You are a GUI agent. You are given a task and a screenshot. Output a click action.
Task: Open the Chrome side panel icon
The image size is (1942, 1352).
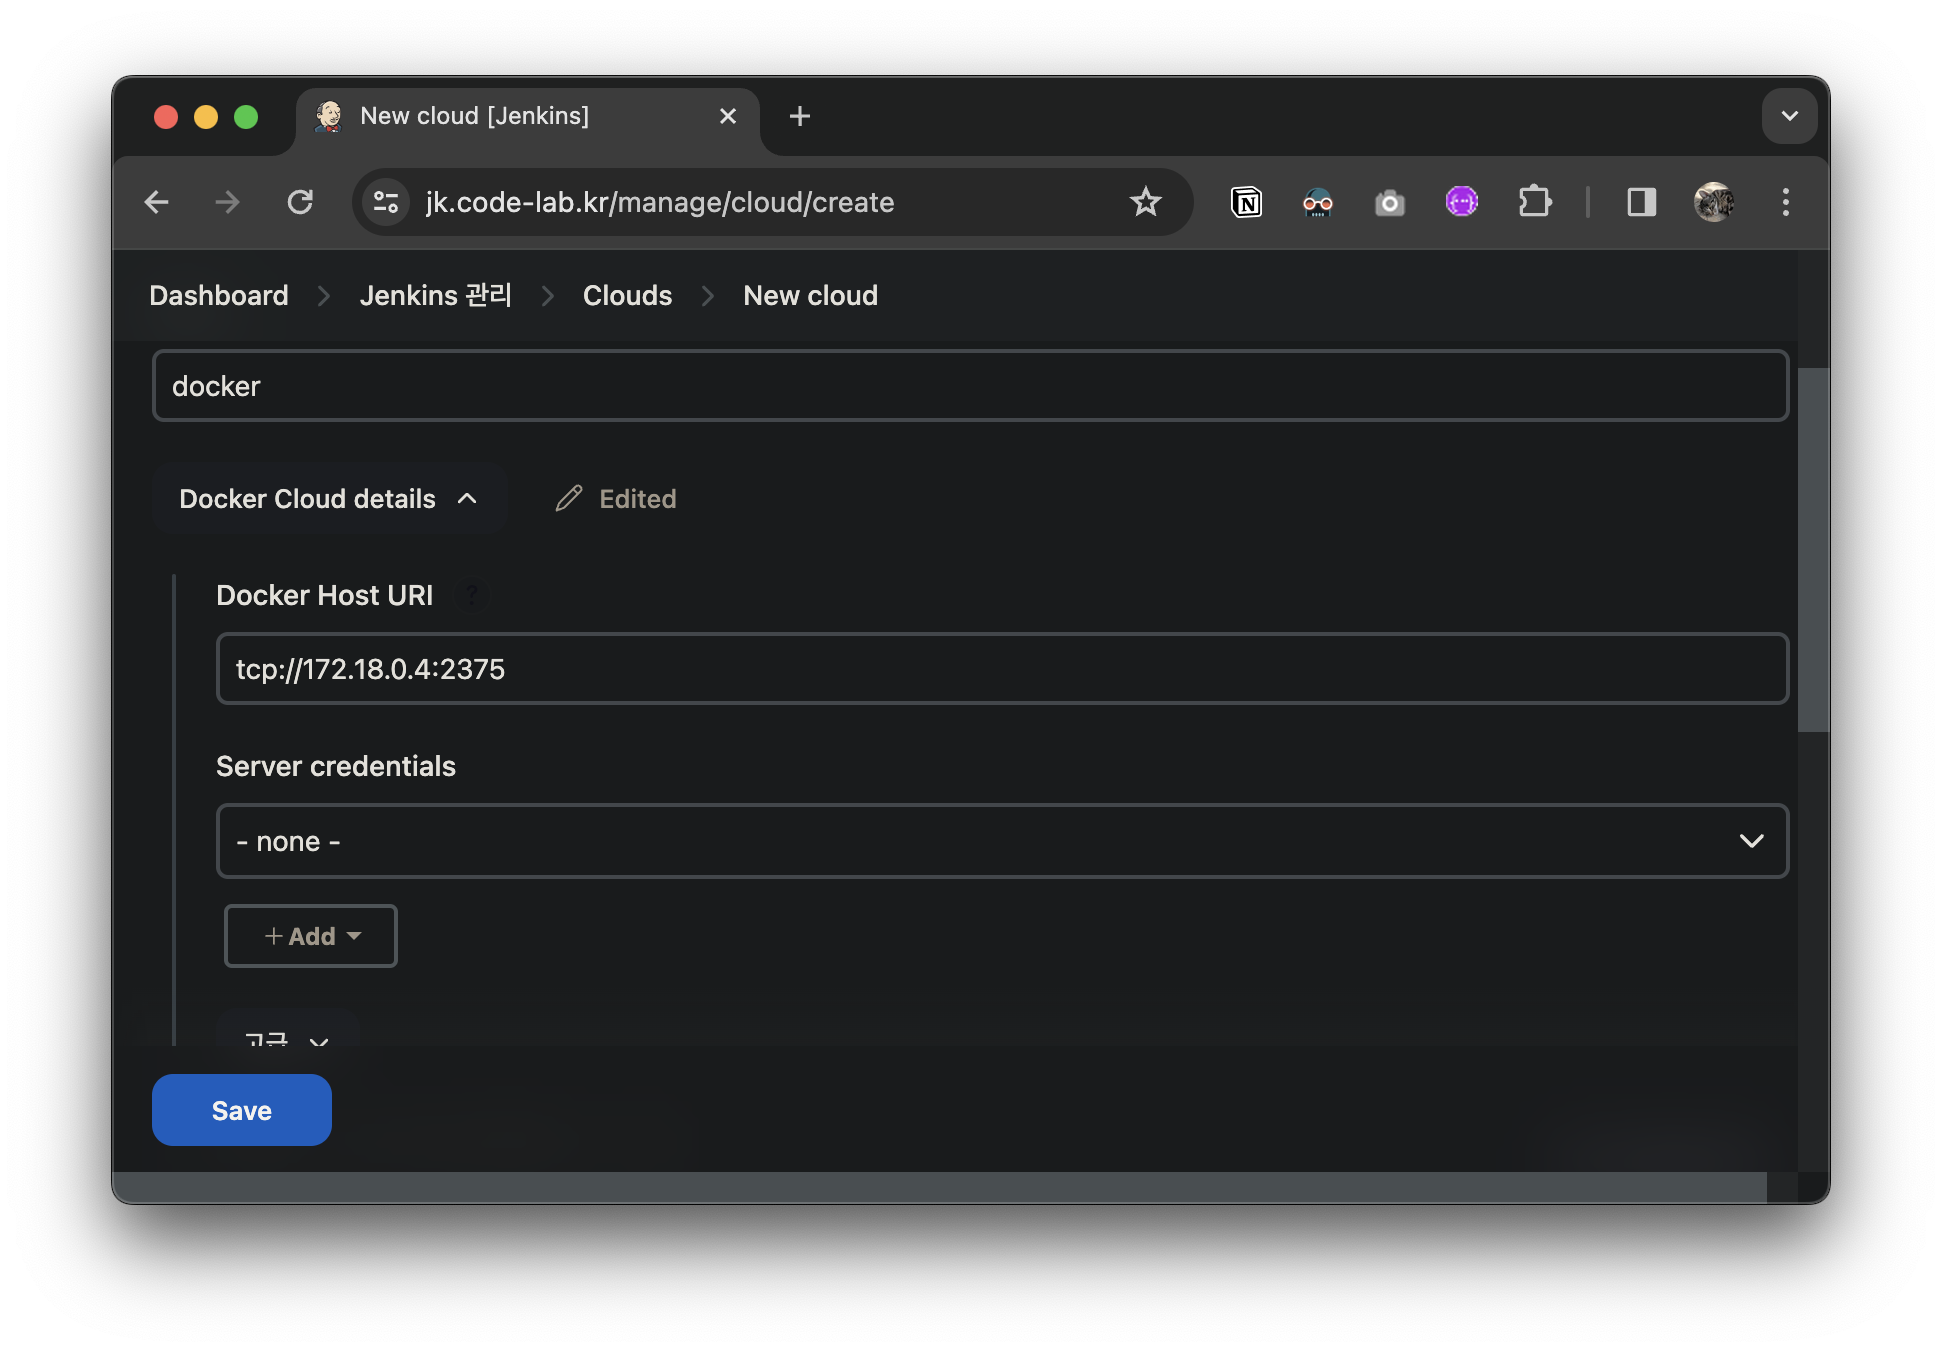(1641, 202)
